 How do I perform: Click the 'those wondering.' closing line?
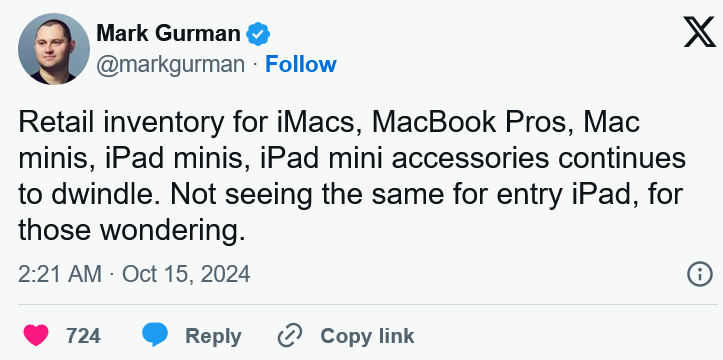click(132, 230)
